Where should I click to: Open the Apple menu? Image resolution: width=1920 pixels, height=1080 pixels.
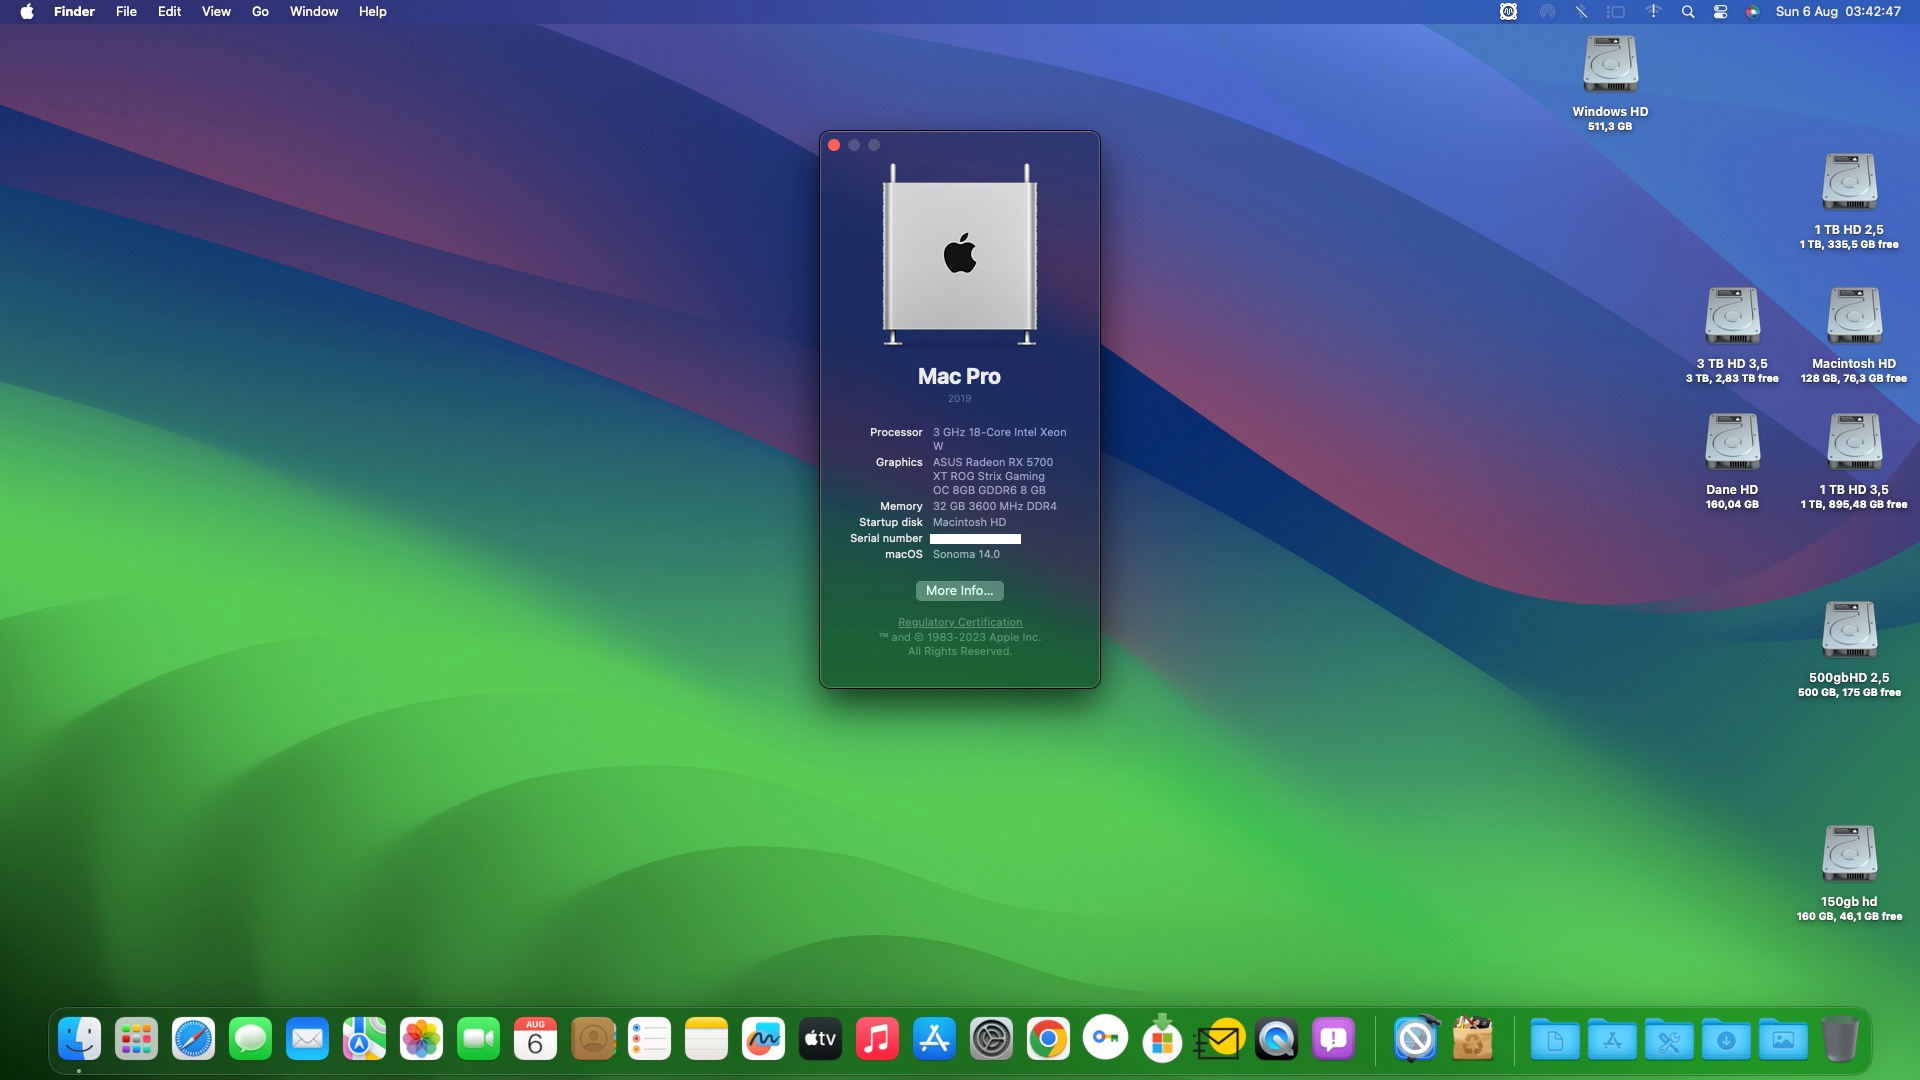(x=27, y=12)
